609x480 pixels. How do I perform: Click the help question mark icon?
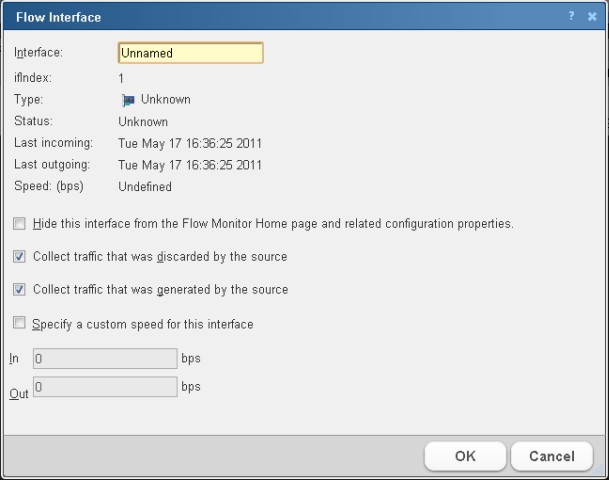tap(572, 16)
